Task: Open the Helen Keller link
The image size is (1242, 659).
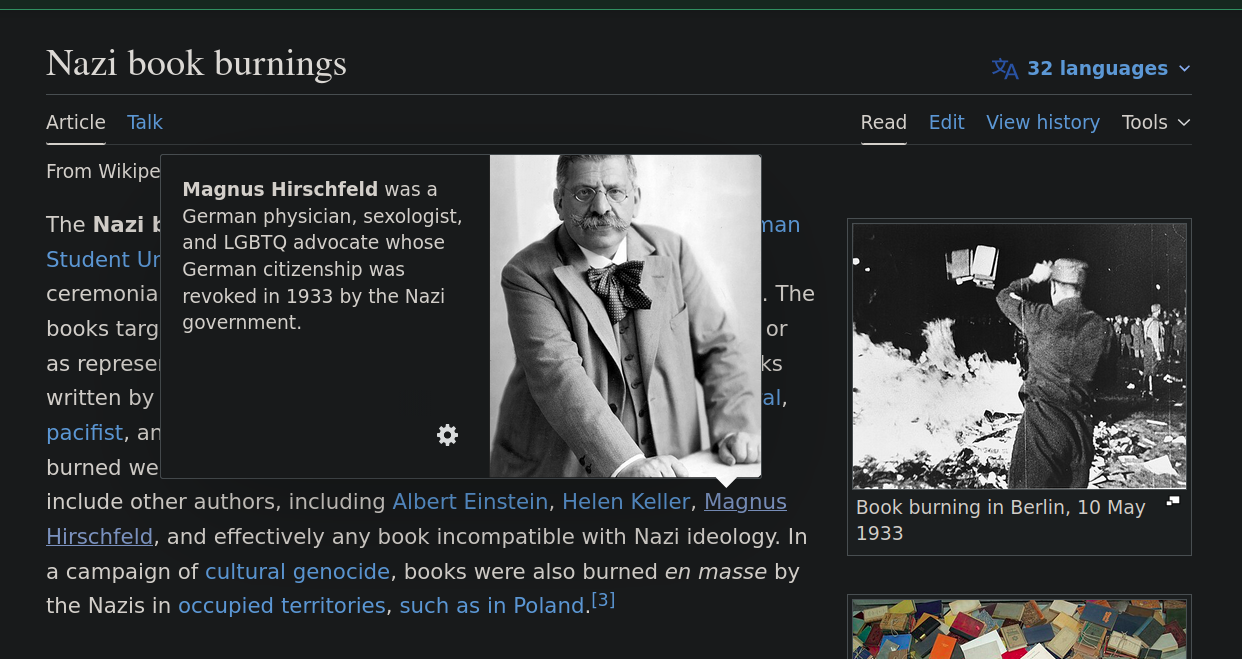Action: pos(626,501)
